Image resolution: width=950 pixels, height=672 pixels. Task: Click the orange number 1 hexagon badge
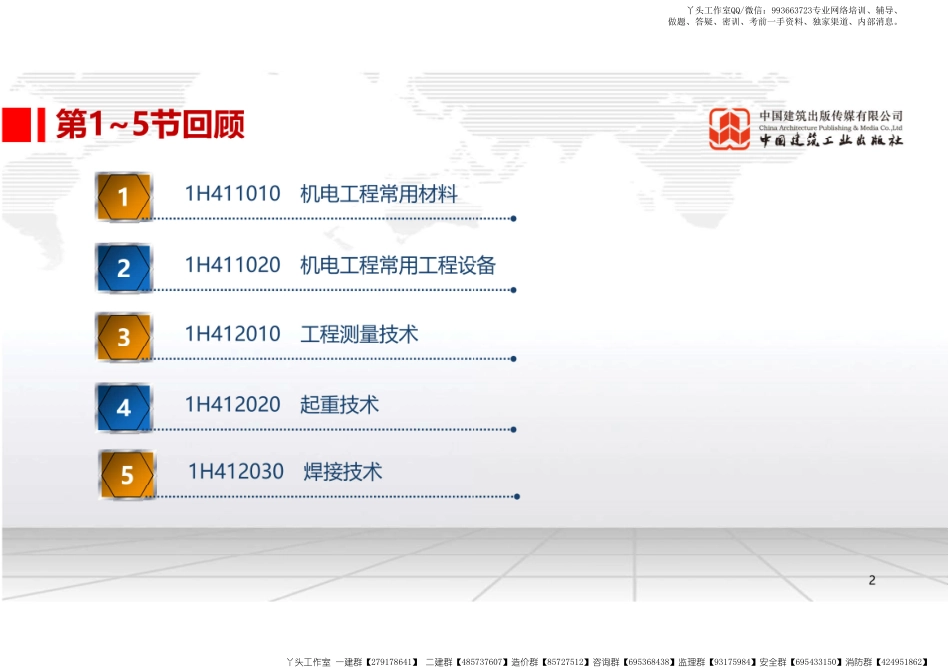coord(124,197)
